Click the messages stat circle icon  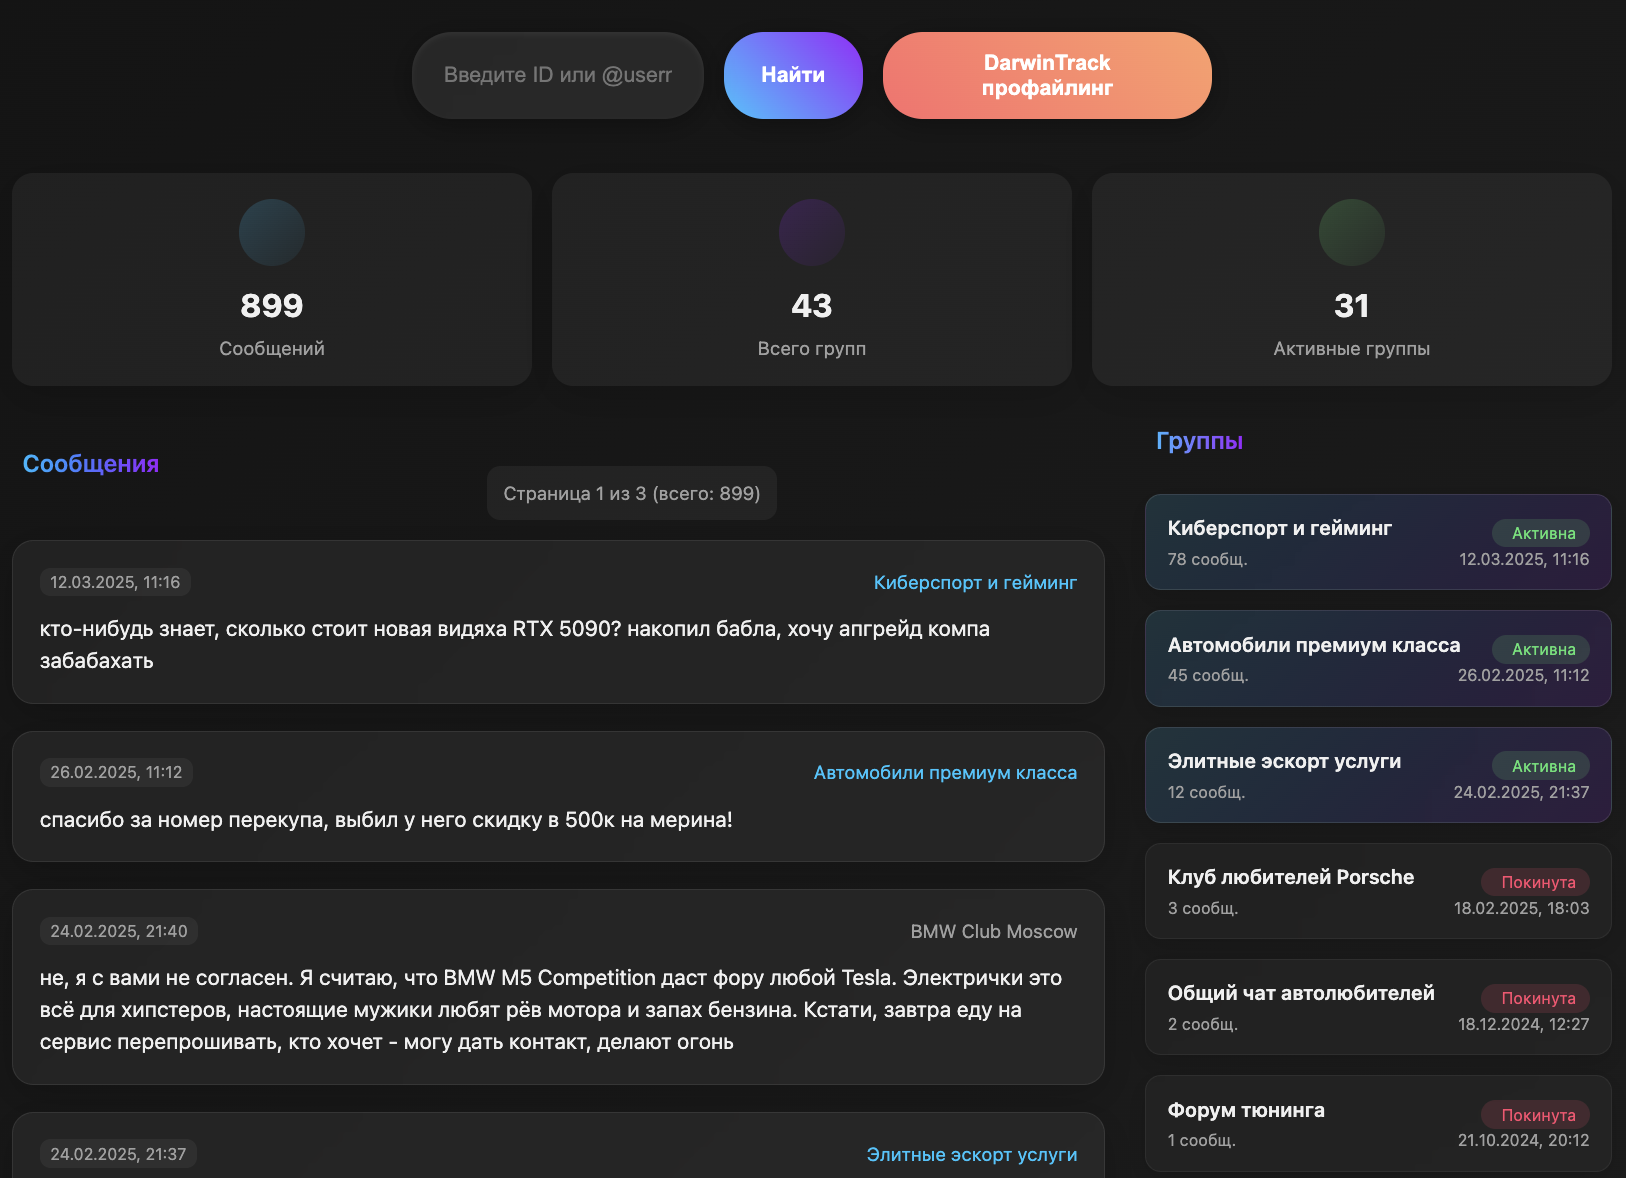click(x=272, y=232)
